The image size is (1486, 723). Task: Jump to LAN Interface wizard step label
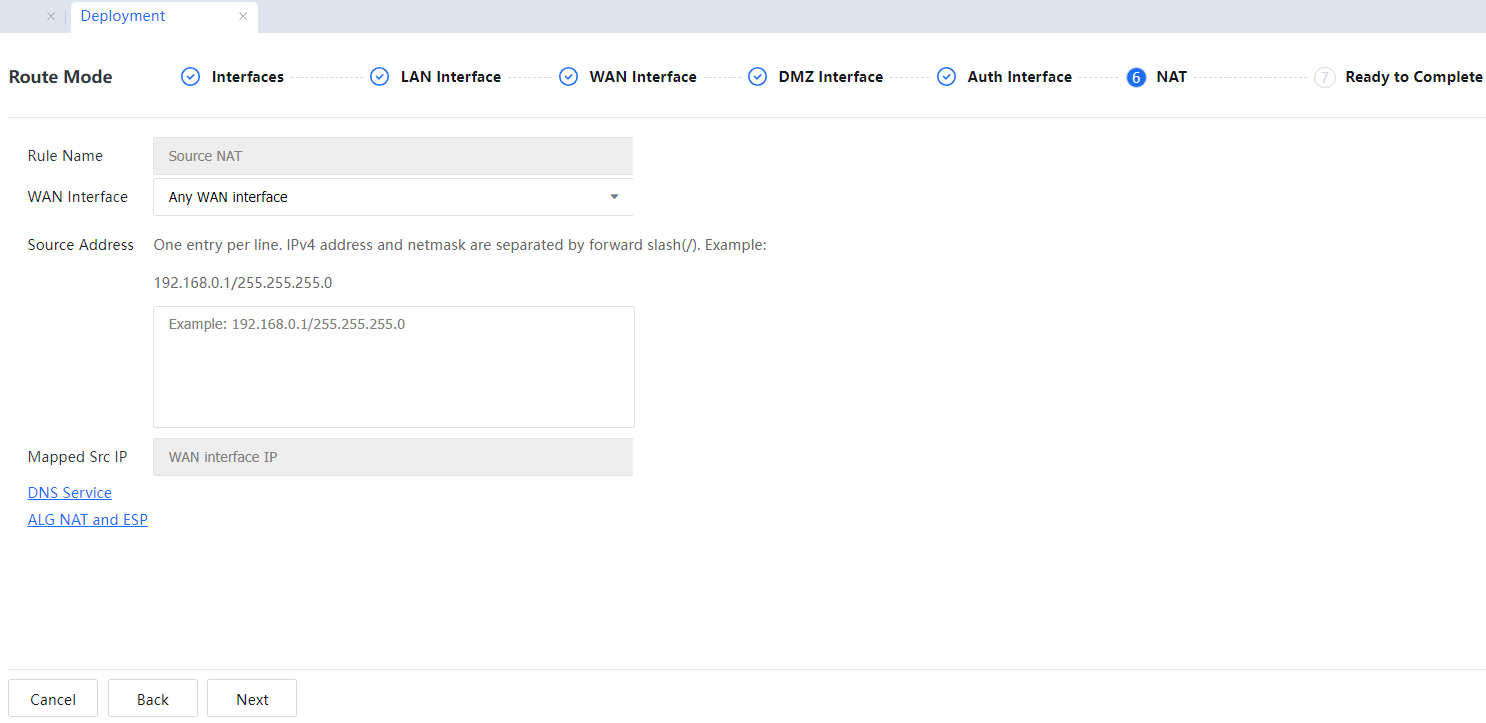(x=450, y=77)
